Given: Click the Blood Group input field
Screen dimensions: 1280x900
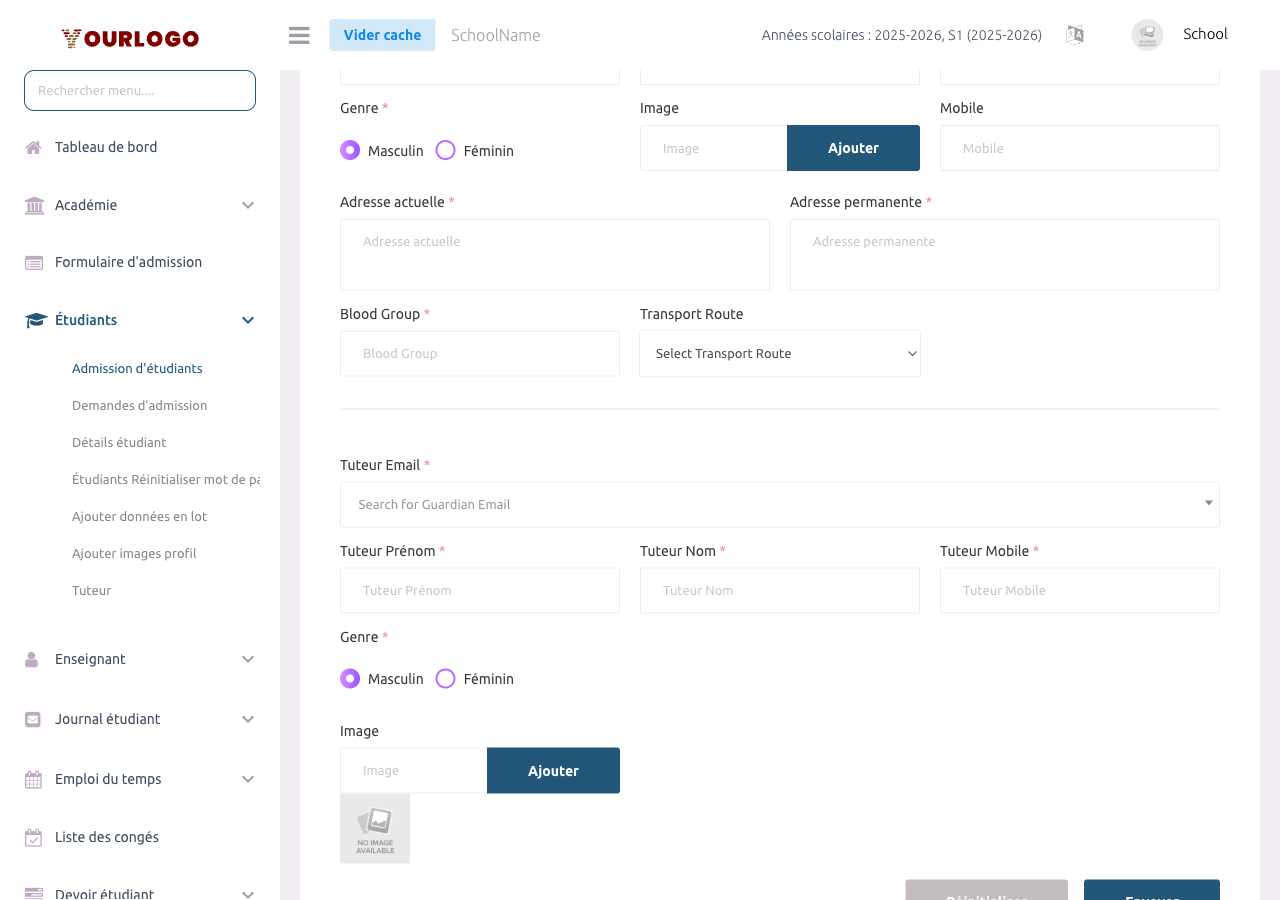Looking at the screenshot, I should pos(480,354).
